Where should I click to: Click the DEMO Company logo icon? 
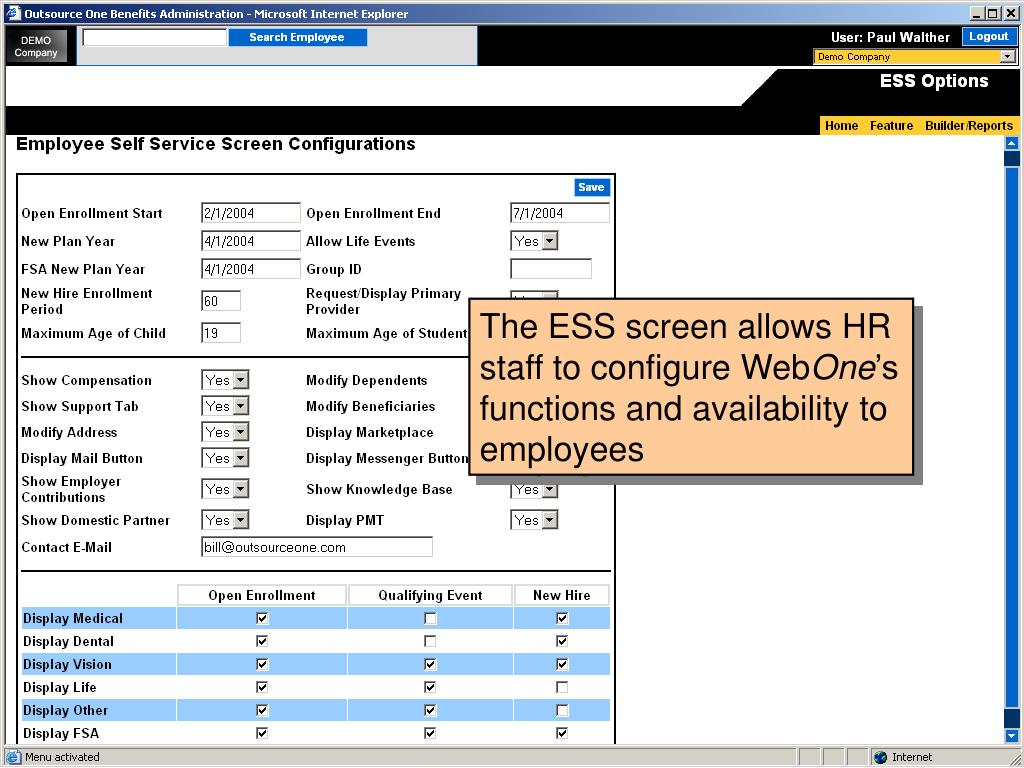(36, 46)
